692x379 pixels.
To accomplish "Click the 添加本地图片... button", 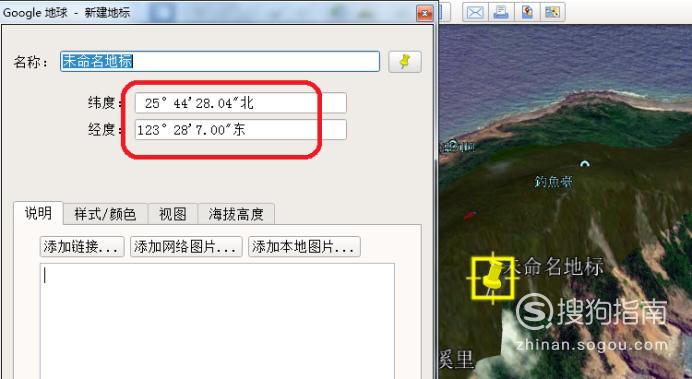I will (305, 247).
